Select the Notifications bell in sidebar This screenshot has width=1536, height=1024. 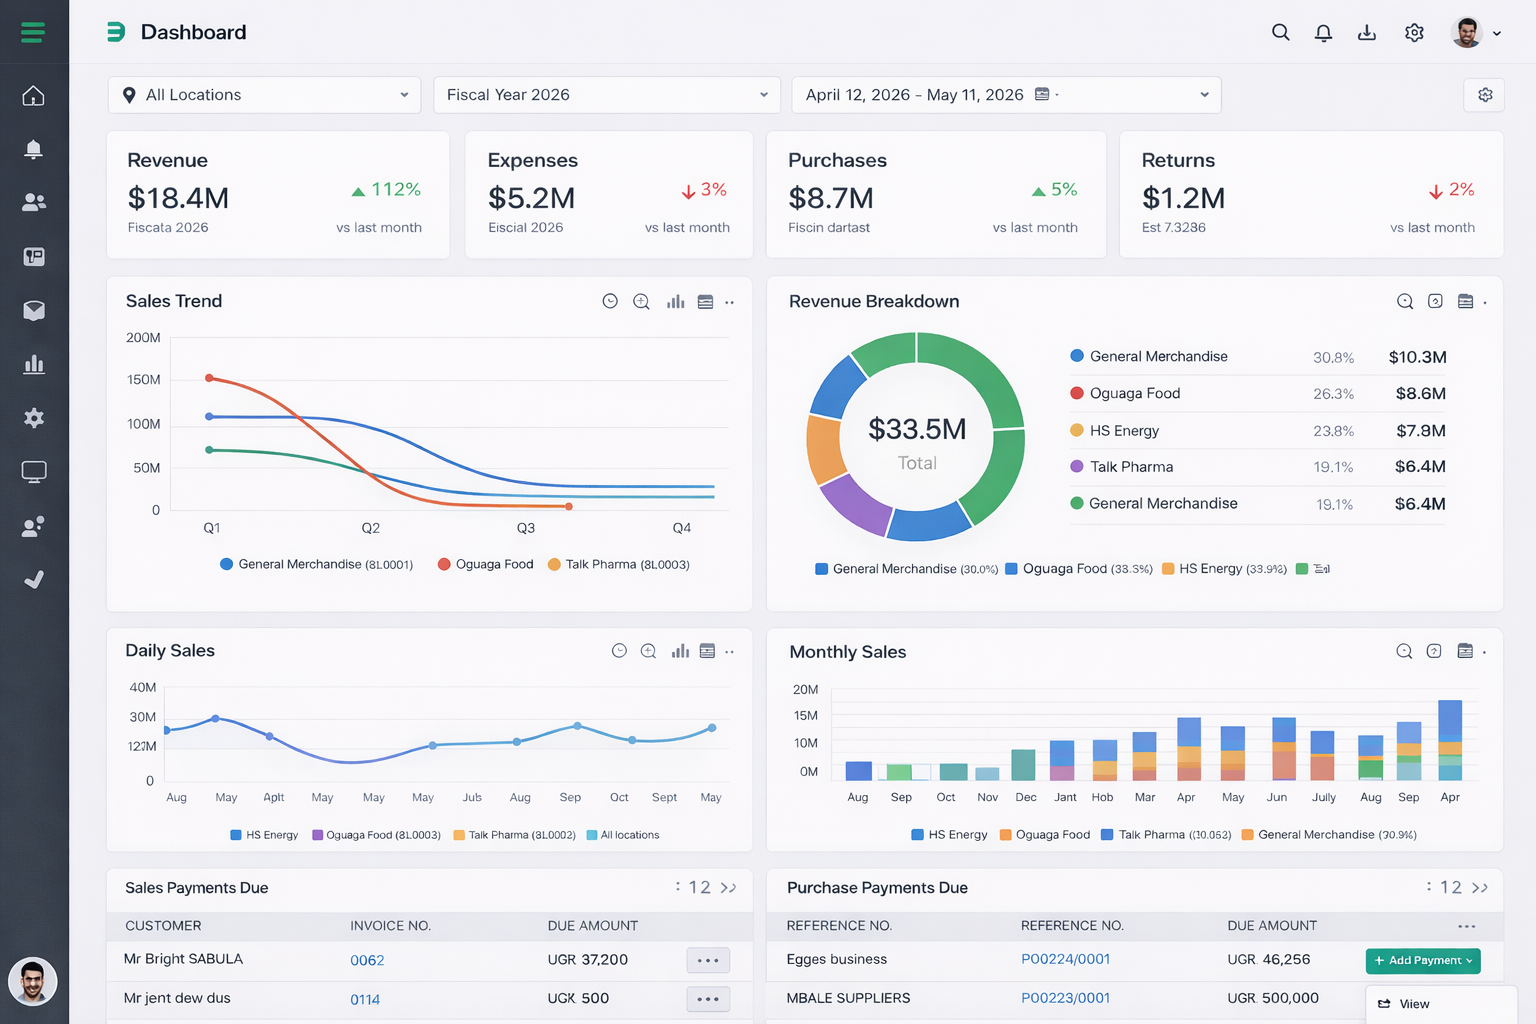pos(33,149)
